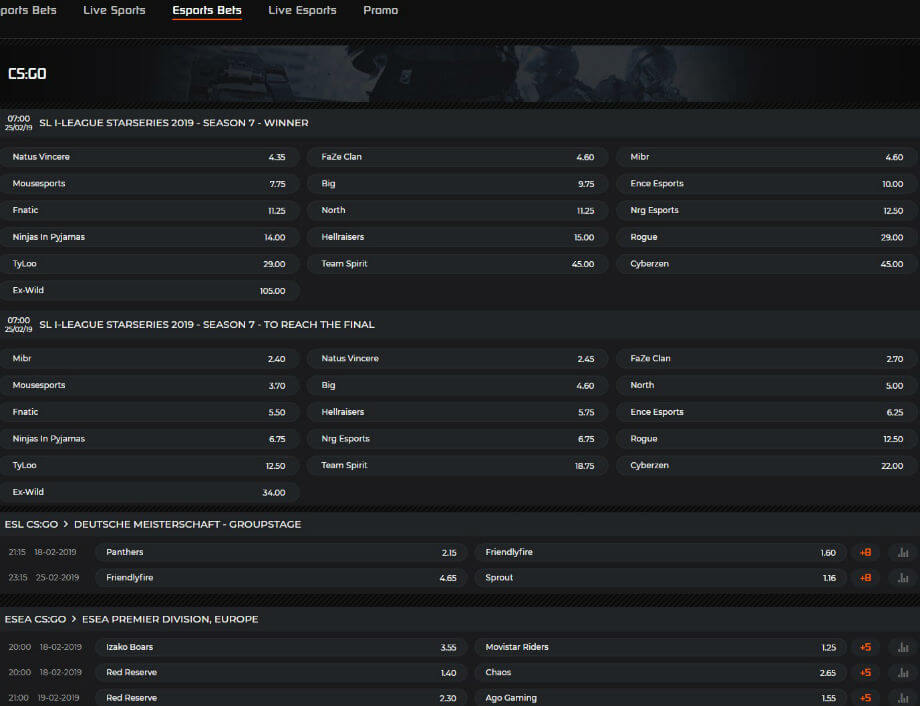Pick FaZe Clan to reach the final at 2.70

[x=765, y=359]
